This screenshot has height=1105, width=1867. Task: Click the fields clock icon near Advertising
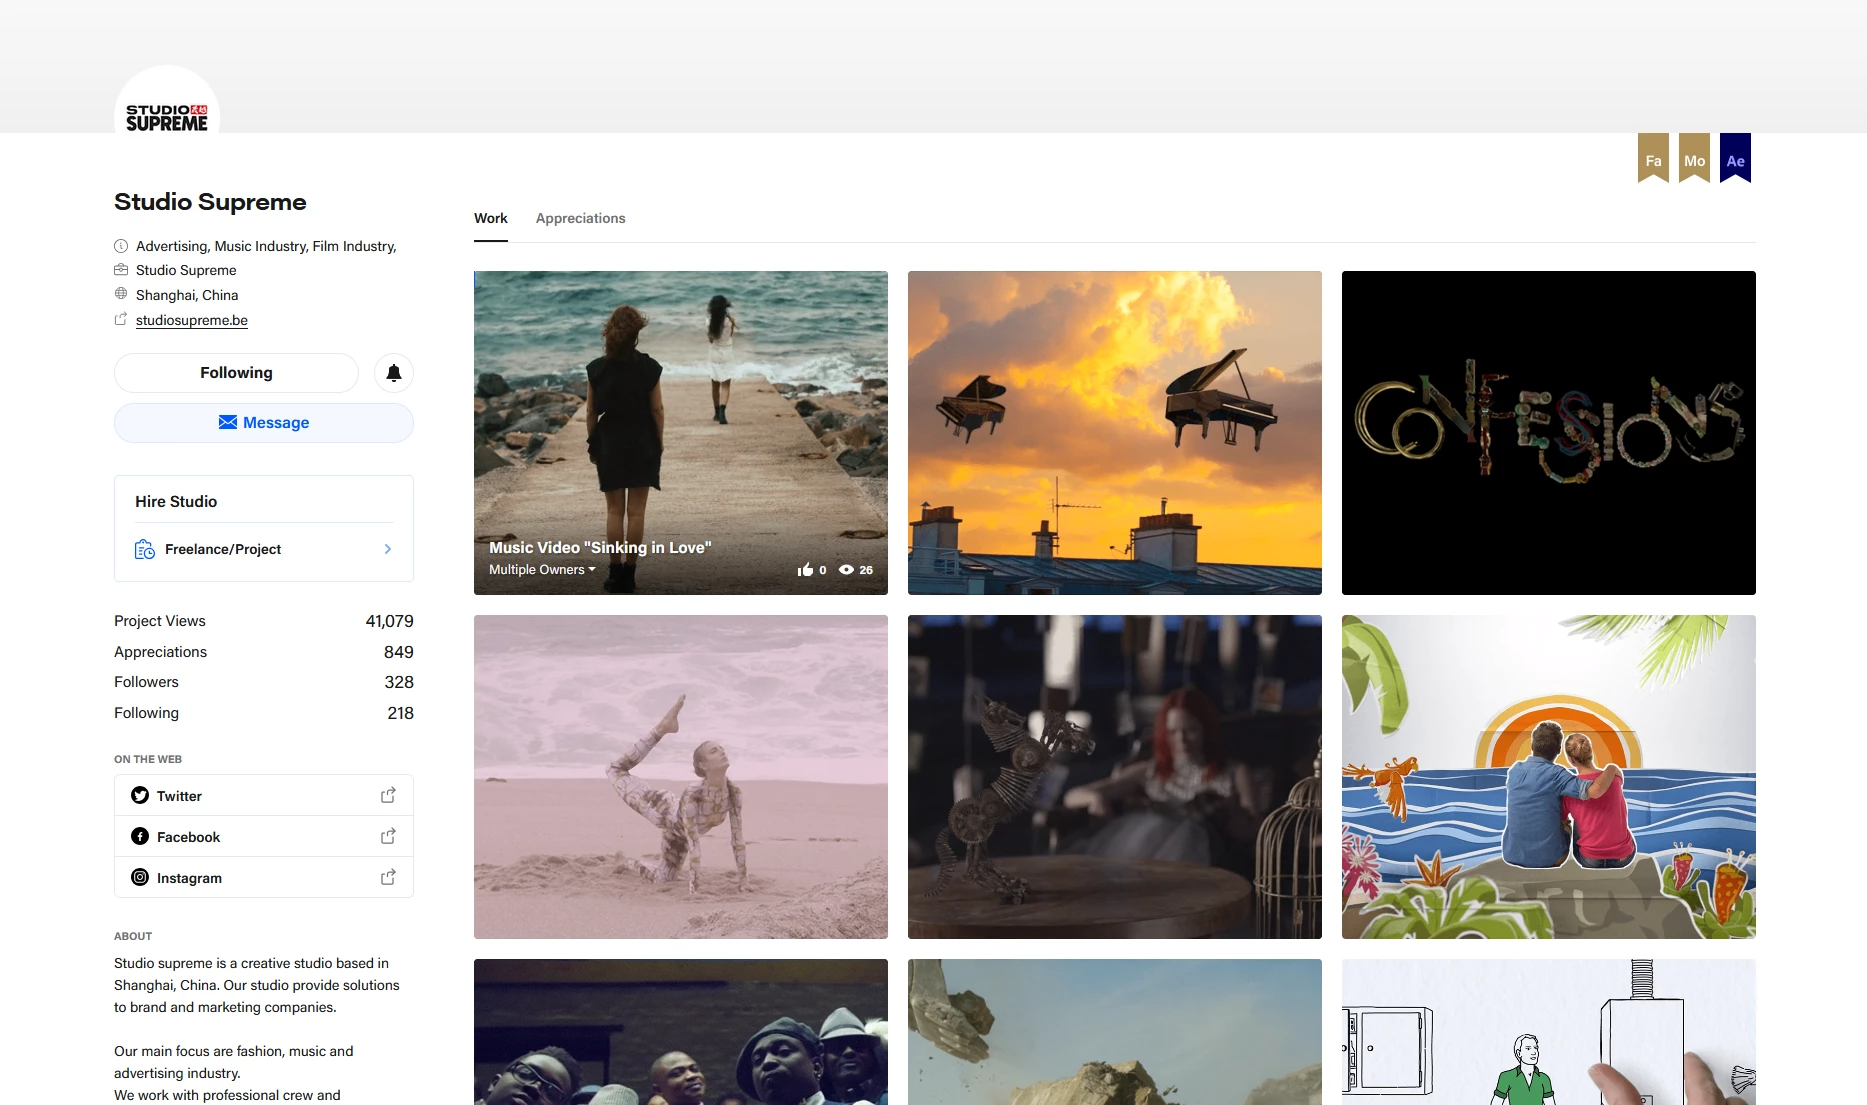click(121, 245)
